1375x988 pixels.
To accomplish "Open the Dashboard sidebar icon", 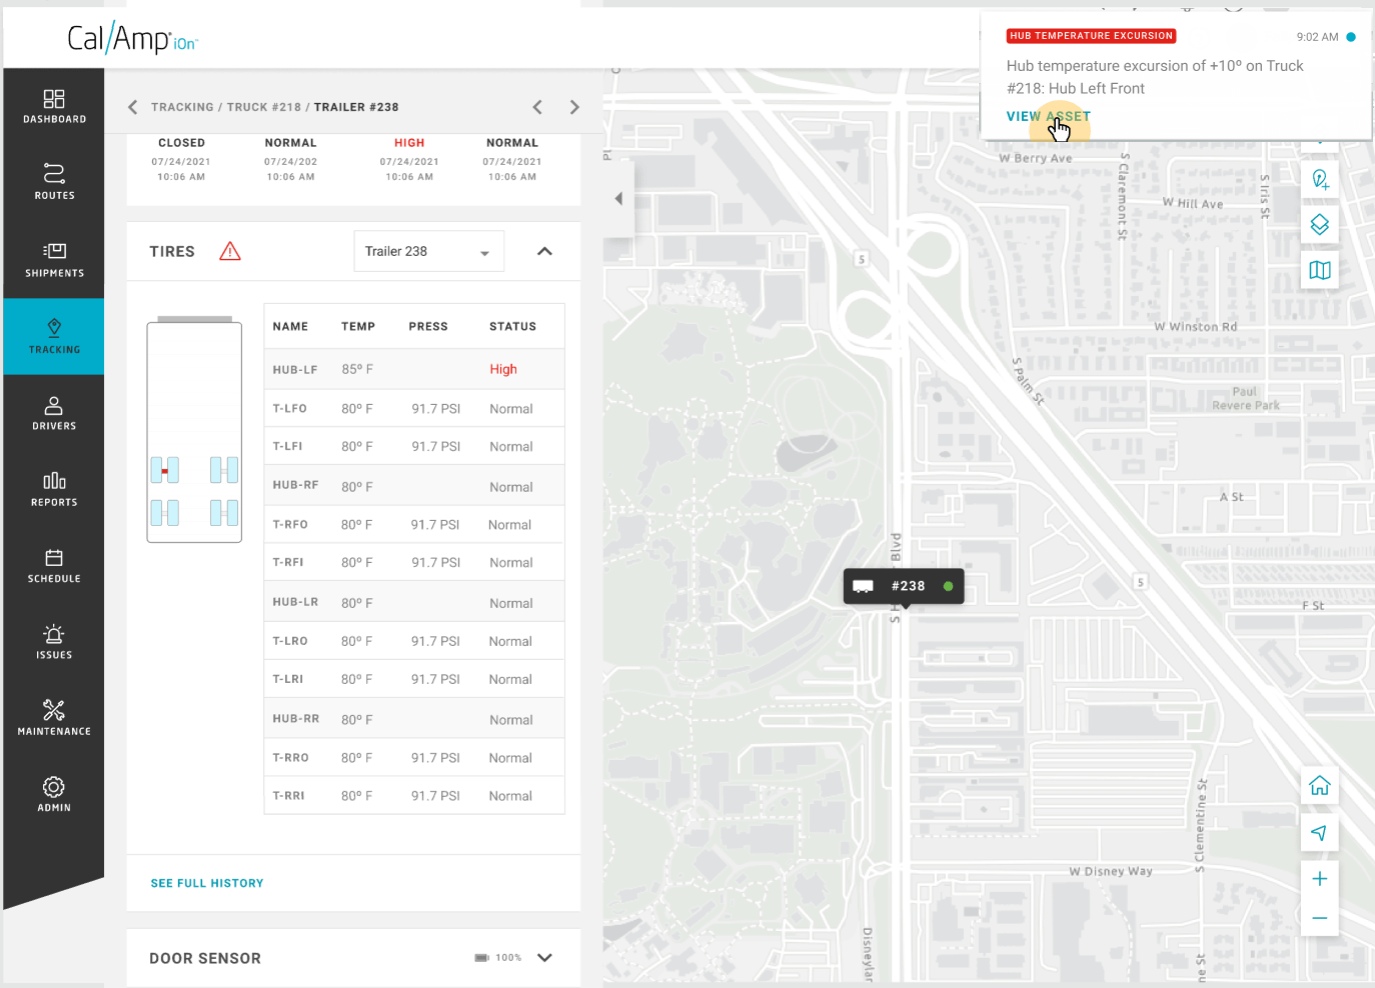I will click(54, 99).
